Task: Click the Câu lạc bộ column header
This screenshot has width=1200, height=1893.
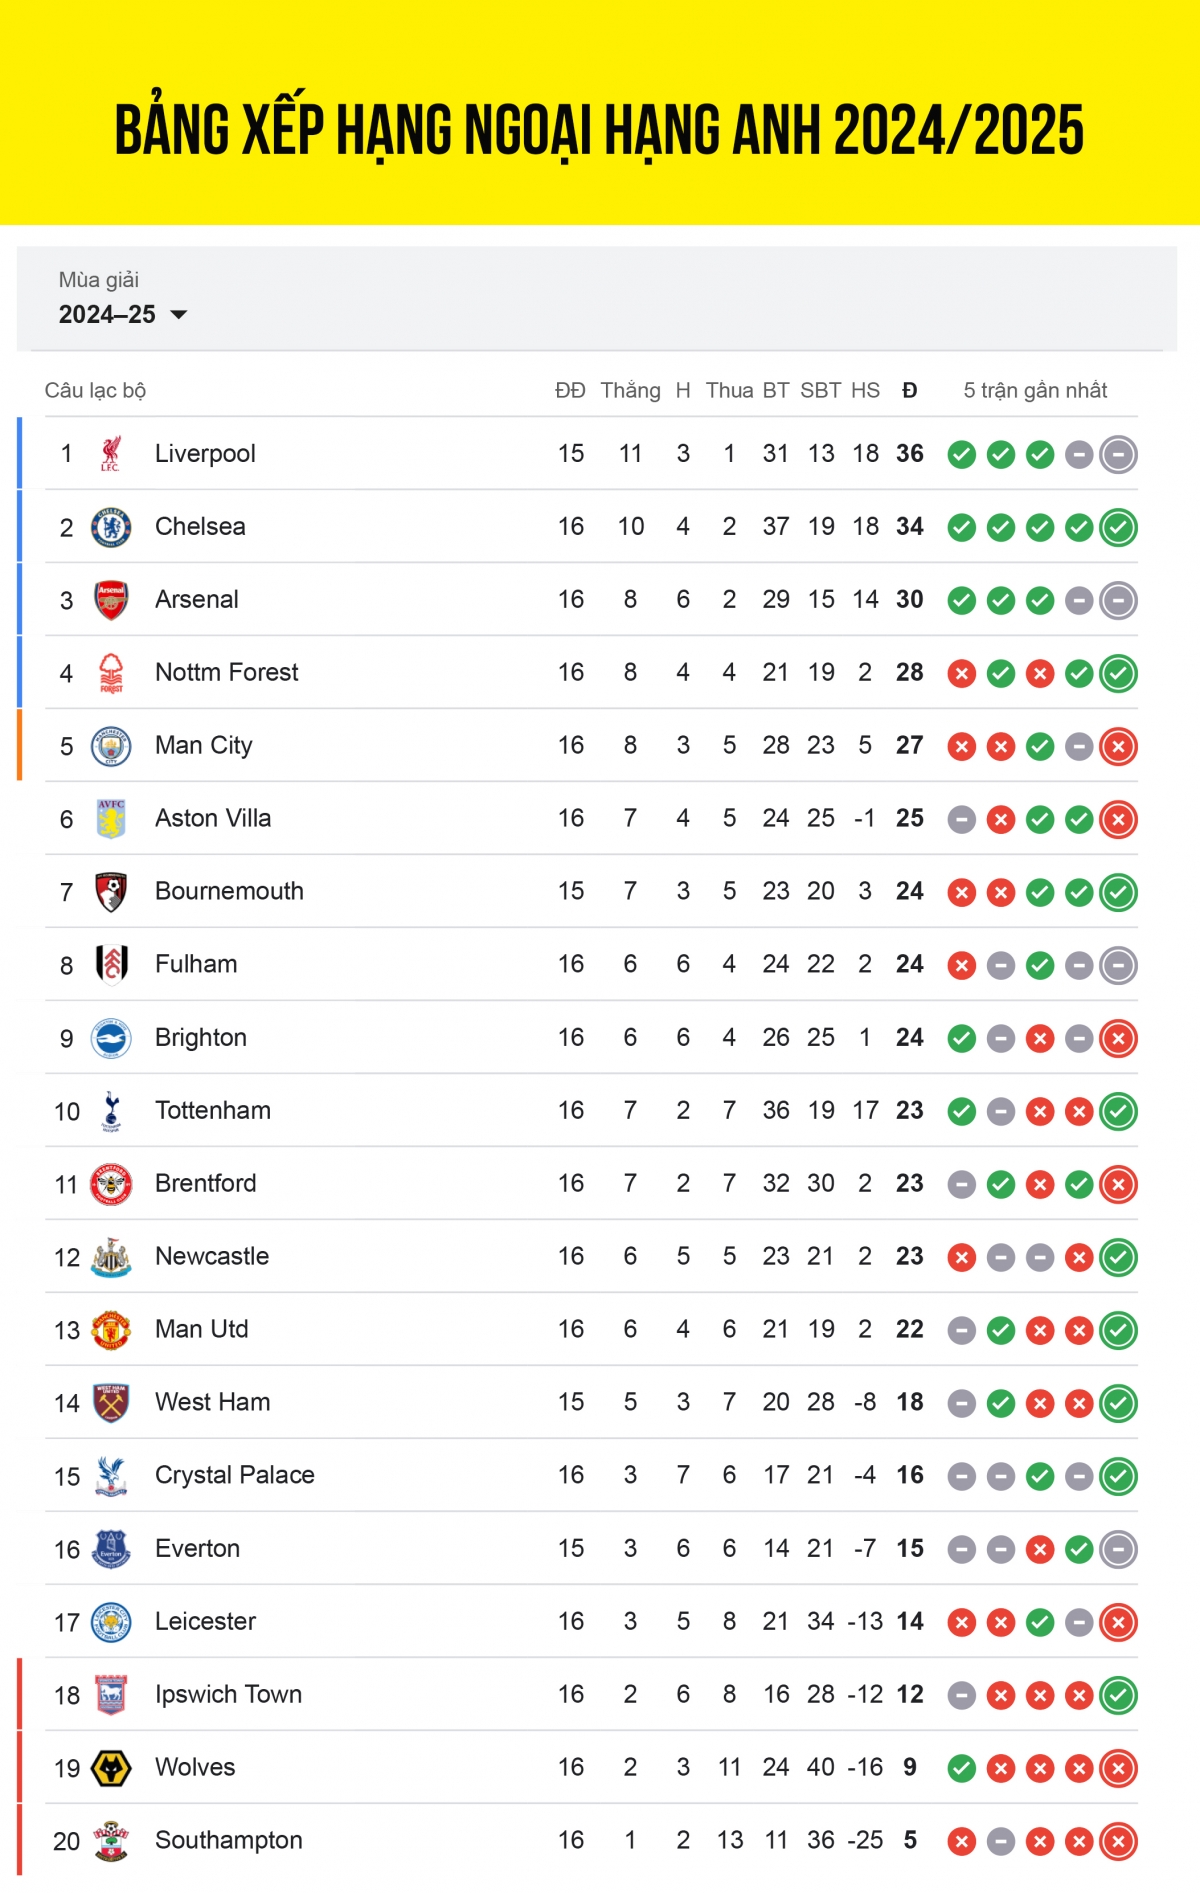Action: point(95,390)
